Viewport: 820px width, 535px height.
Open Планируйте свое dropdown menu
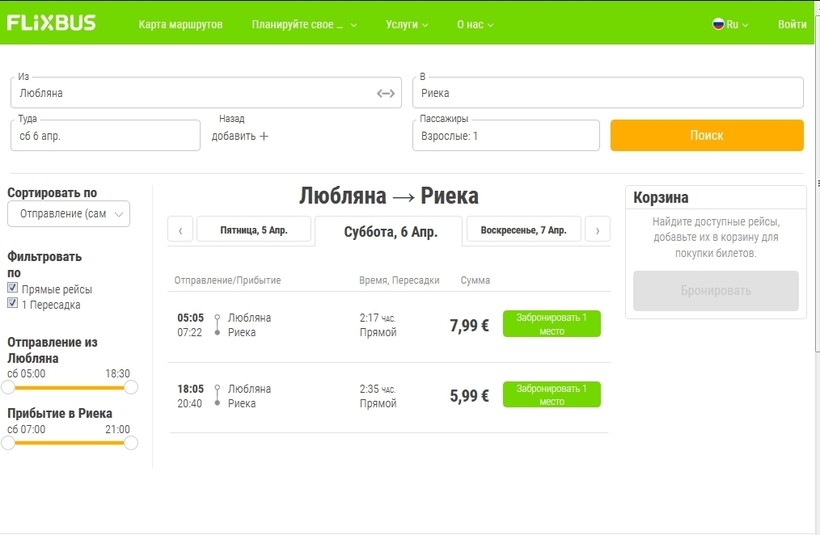pyautogui.click(x=304, y=24)
